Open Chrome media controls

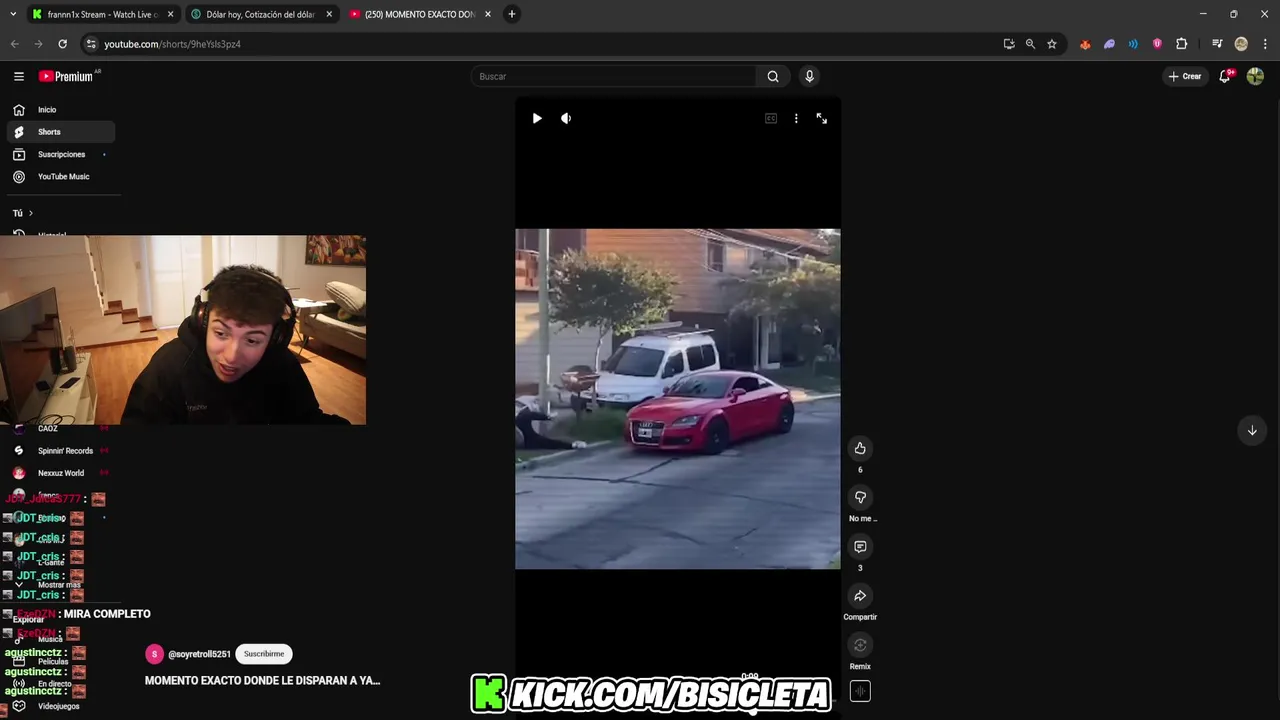point(1217,44)
